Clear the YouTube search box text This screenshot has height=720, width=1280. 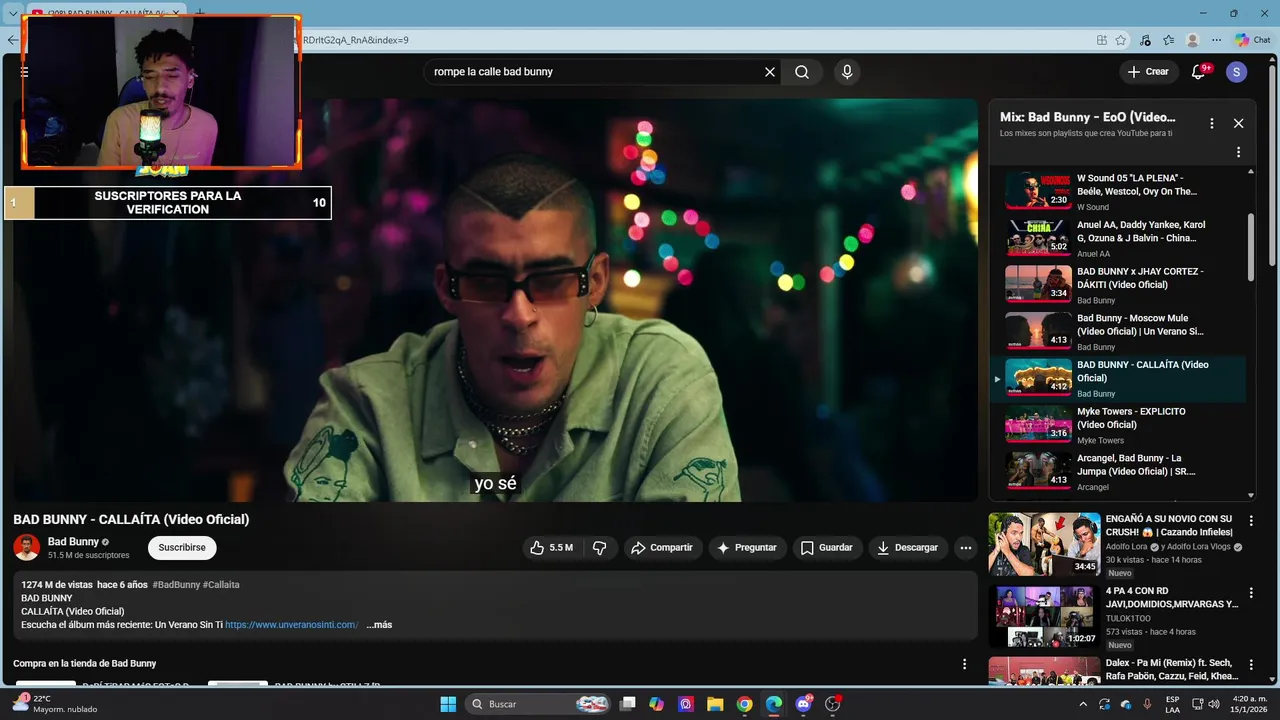click(x=770, y=72)
